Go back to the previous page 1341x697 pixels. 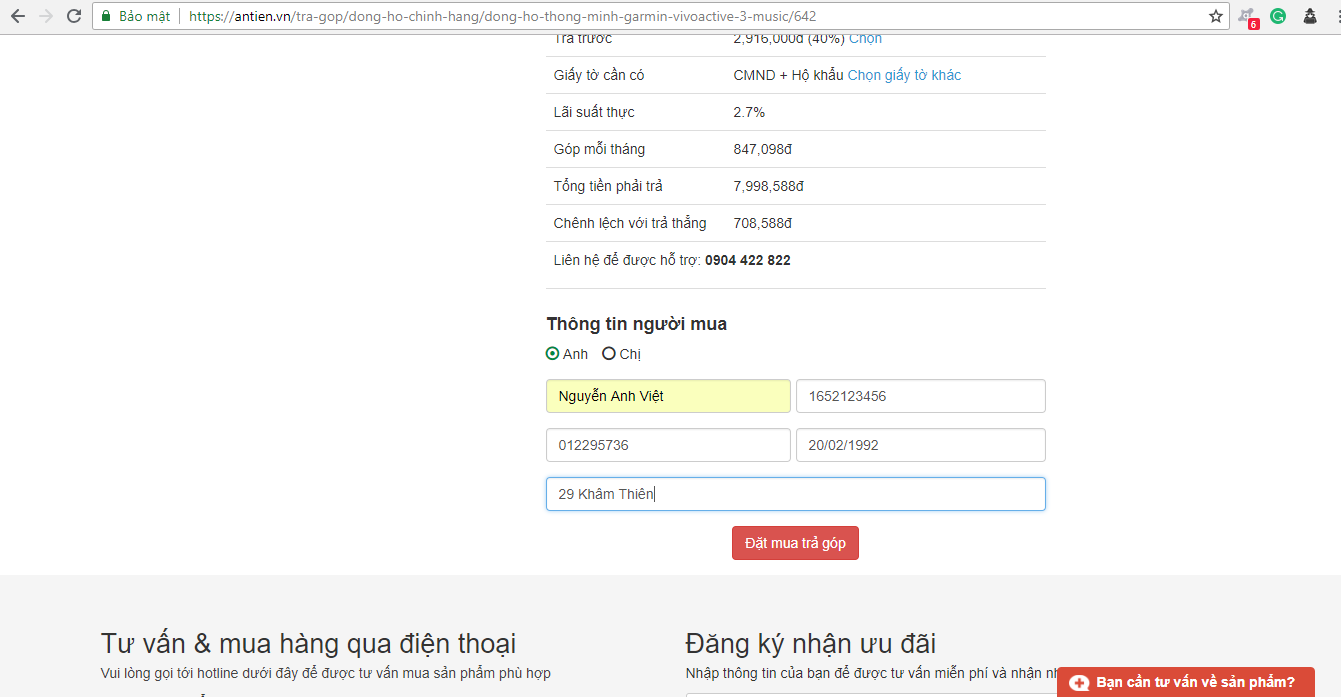[x=18, y=16]
